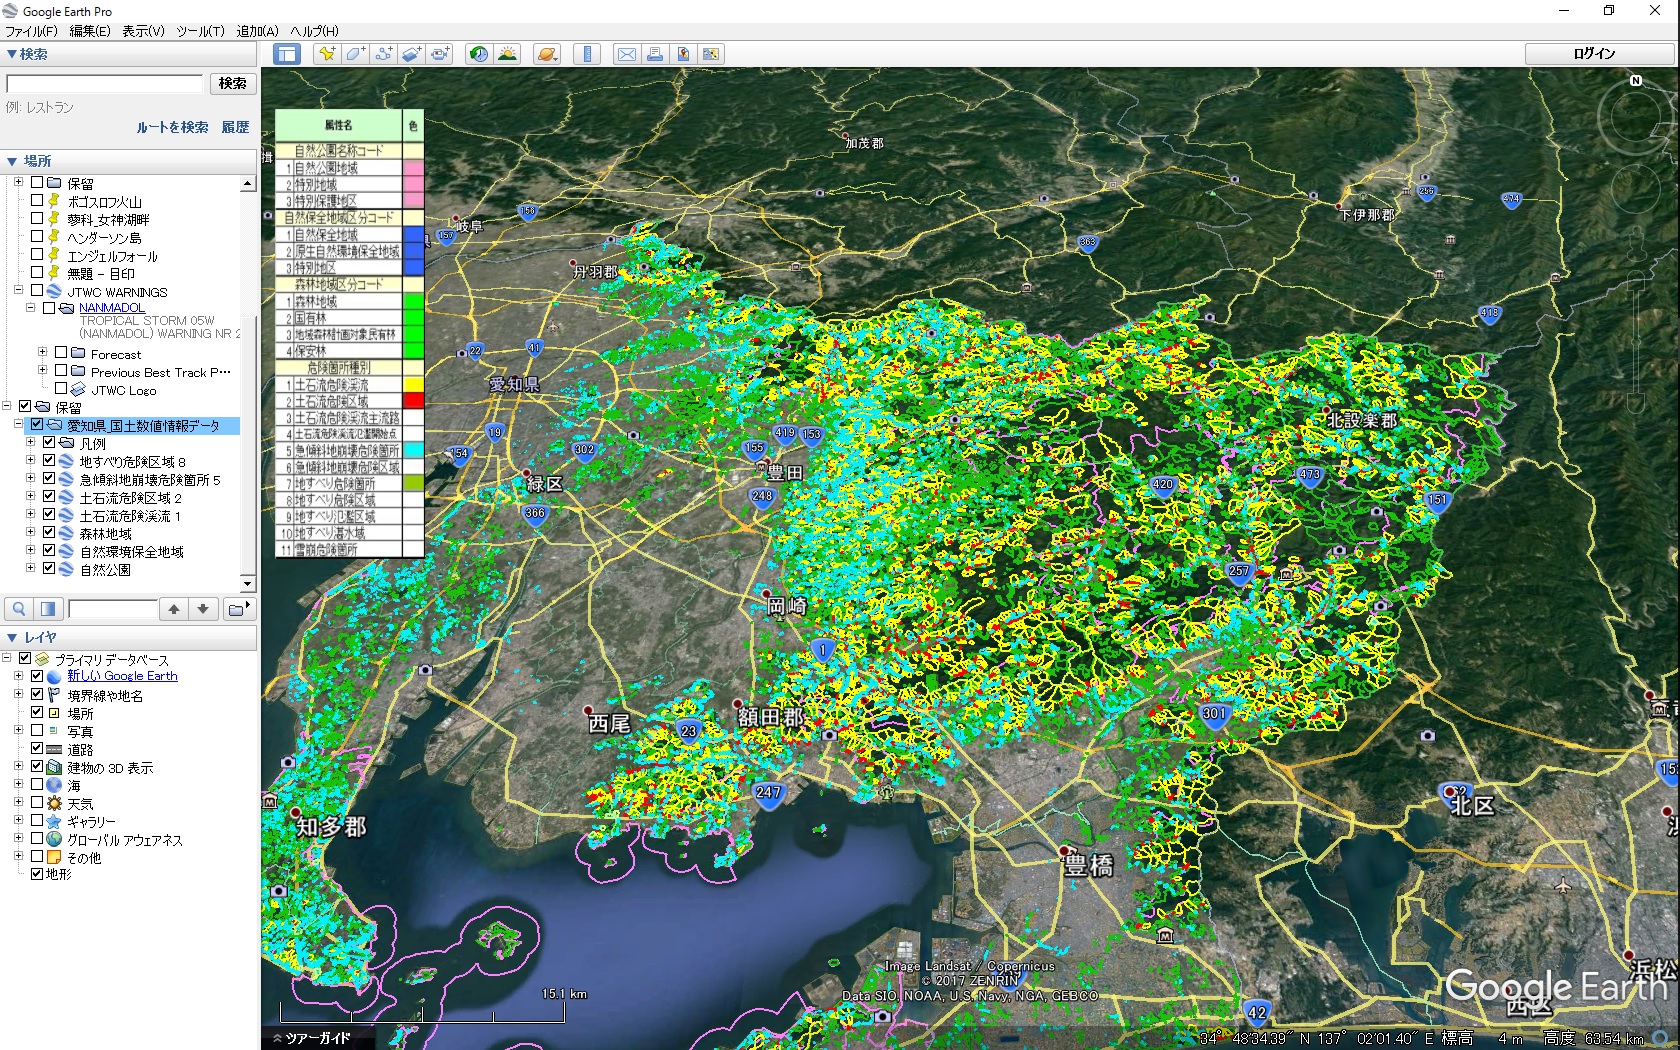Expand 境界線や地名 layer
This screenshot has height=1050, width=1680.
coord(18,694)
